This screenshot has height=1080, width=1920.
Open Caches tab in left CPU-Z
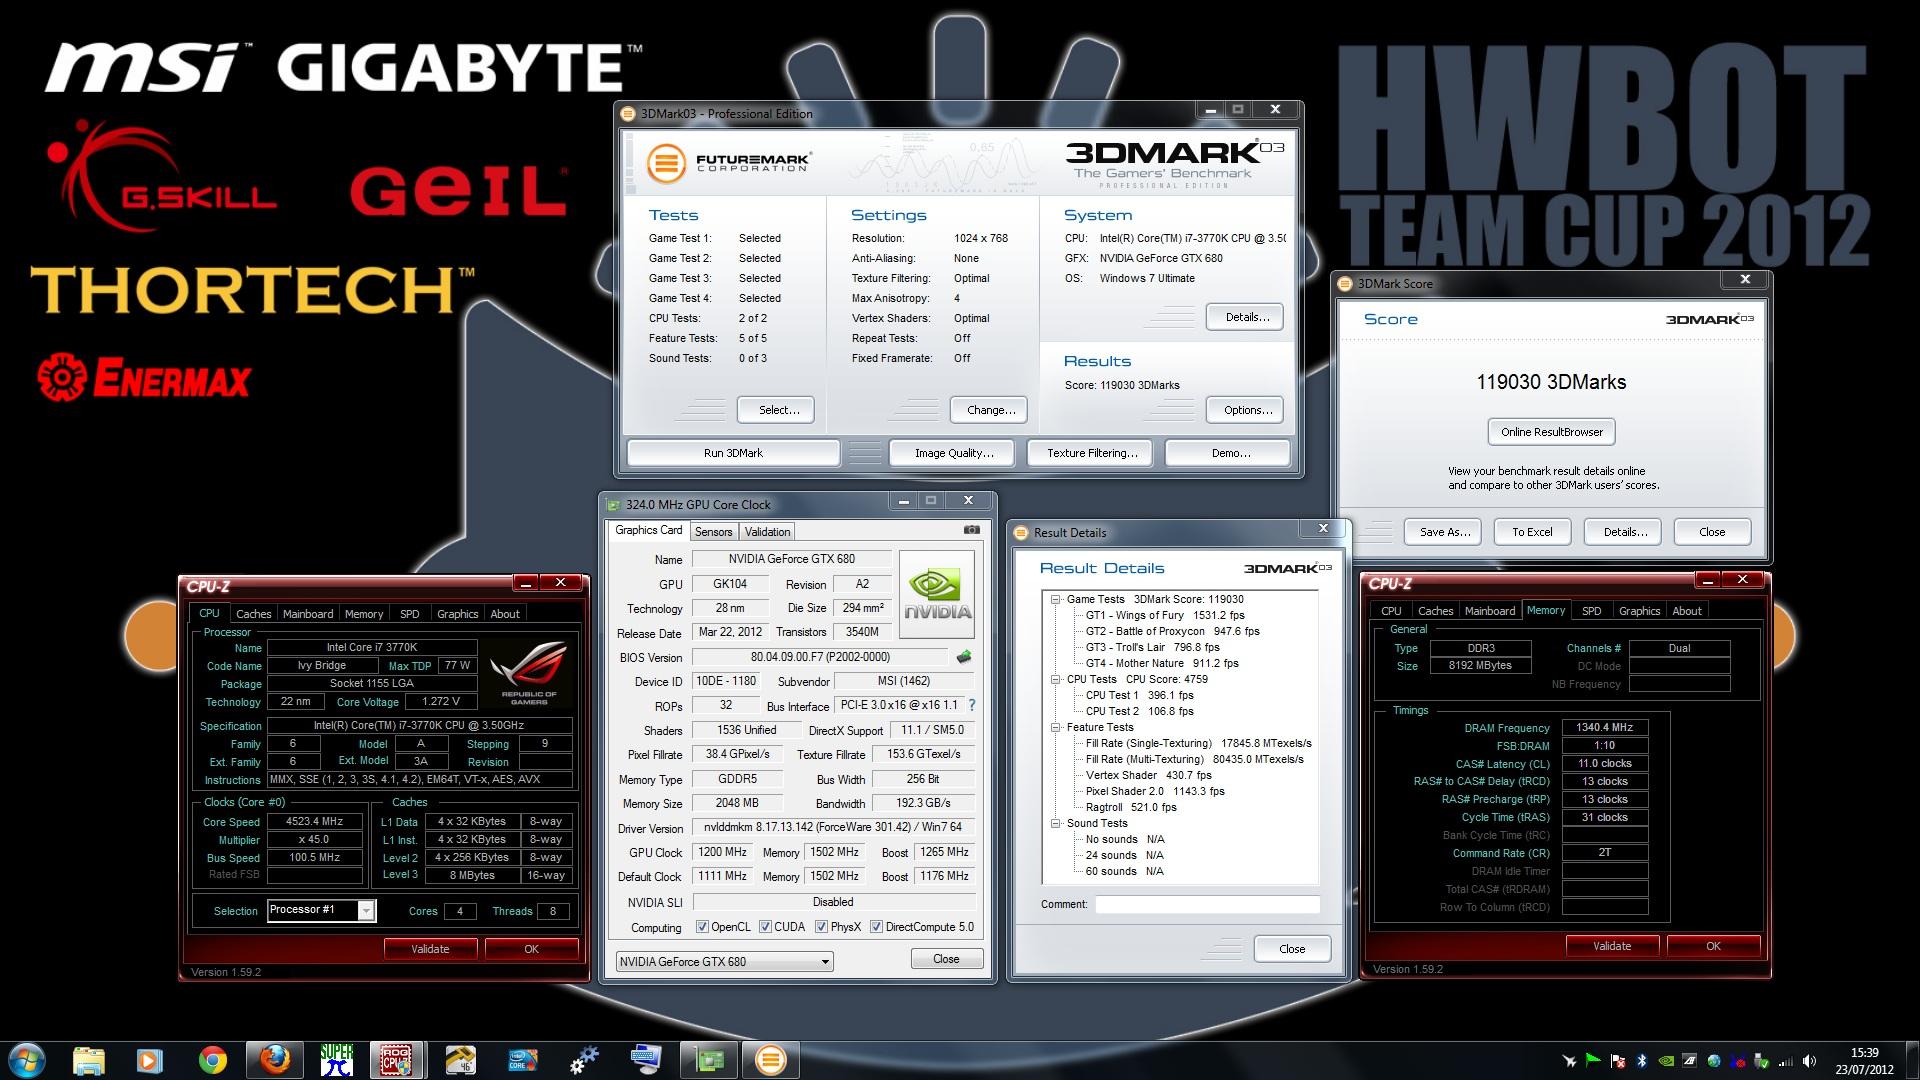point(253,614)
